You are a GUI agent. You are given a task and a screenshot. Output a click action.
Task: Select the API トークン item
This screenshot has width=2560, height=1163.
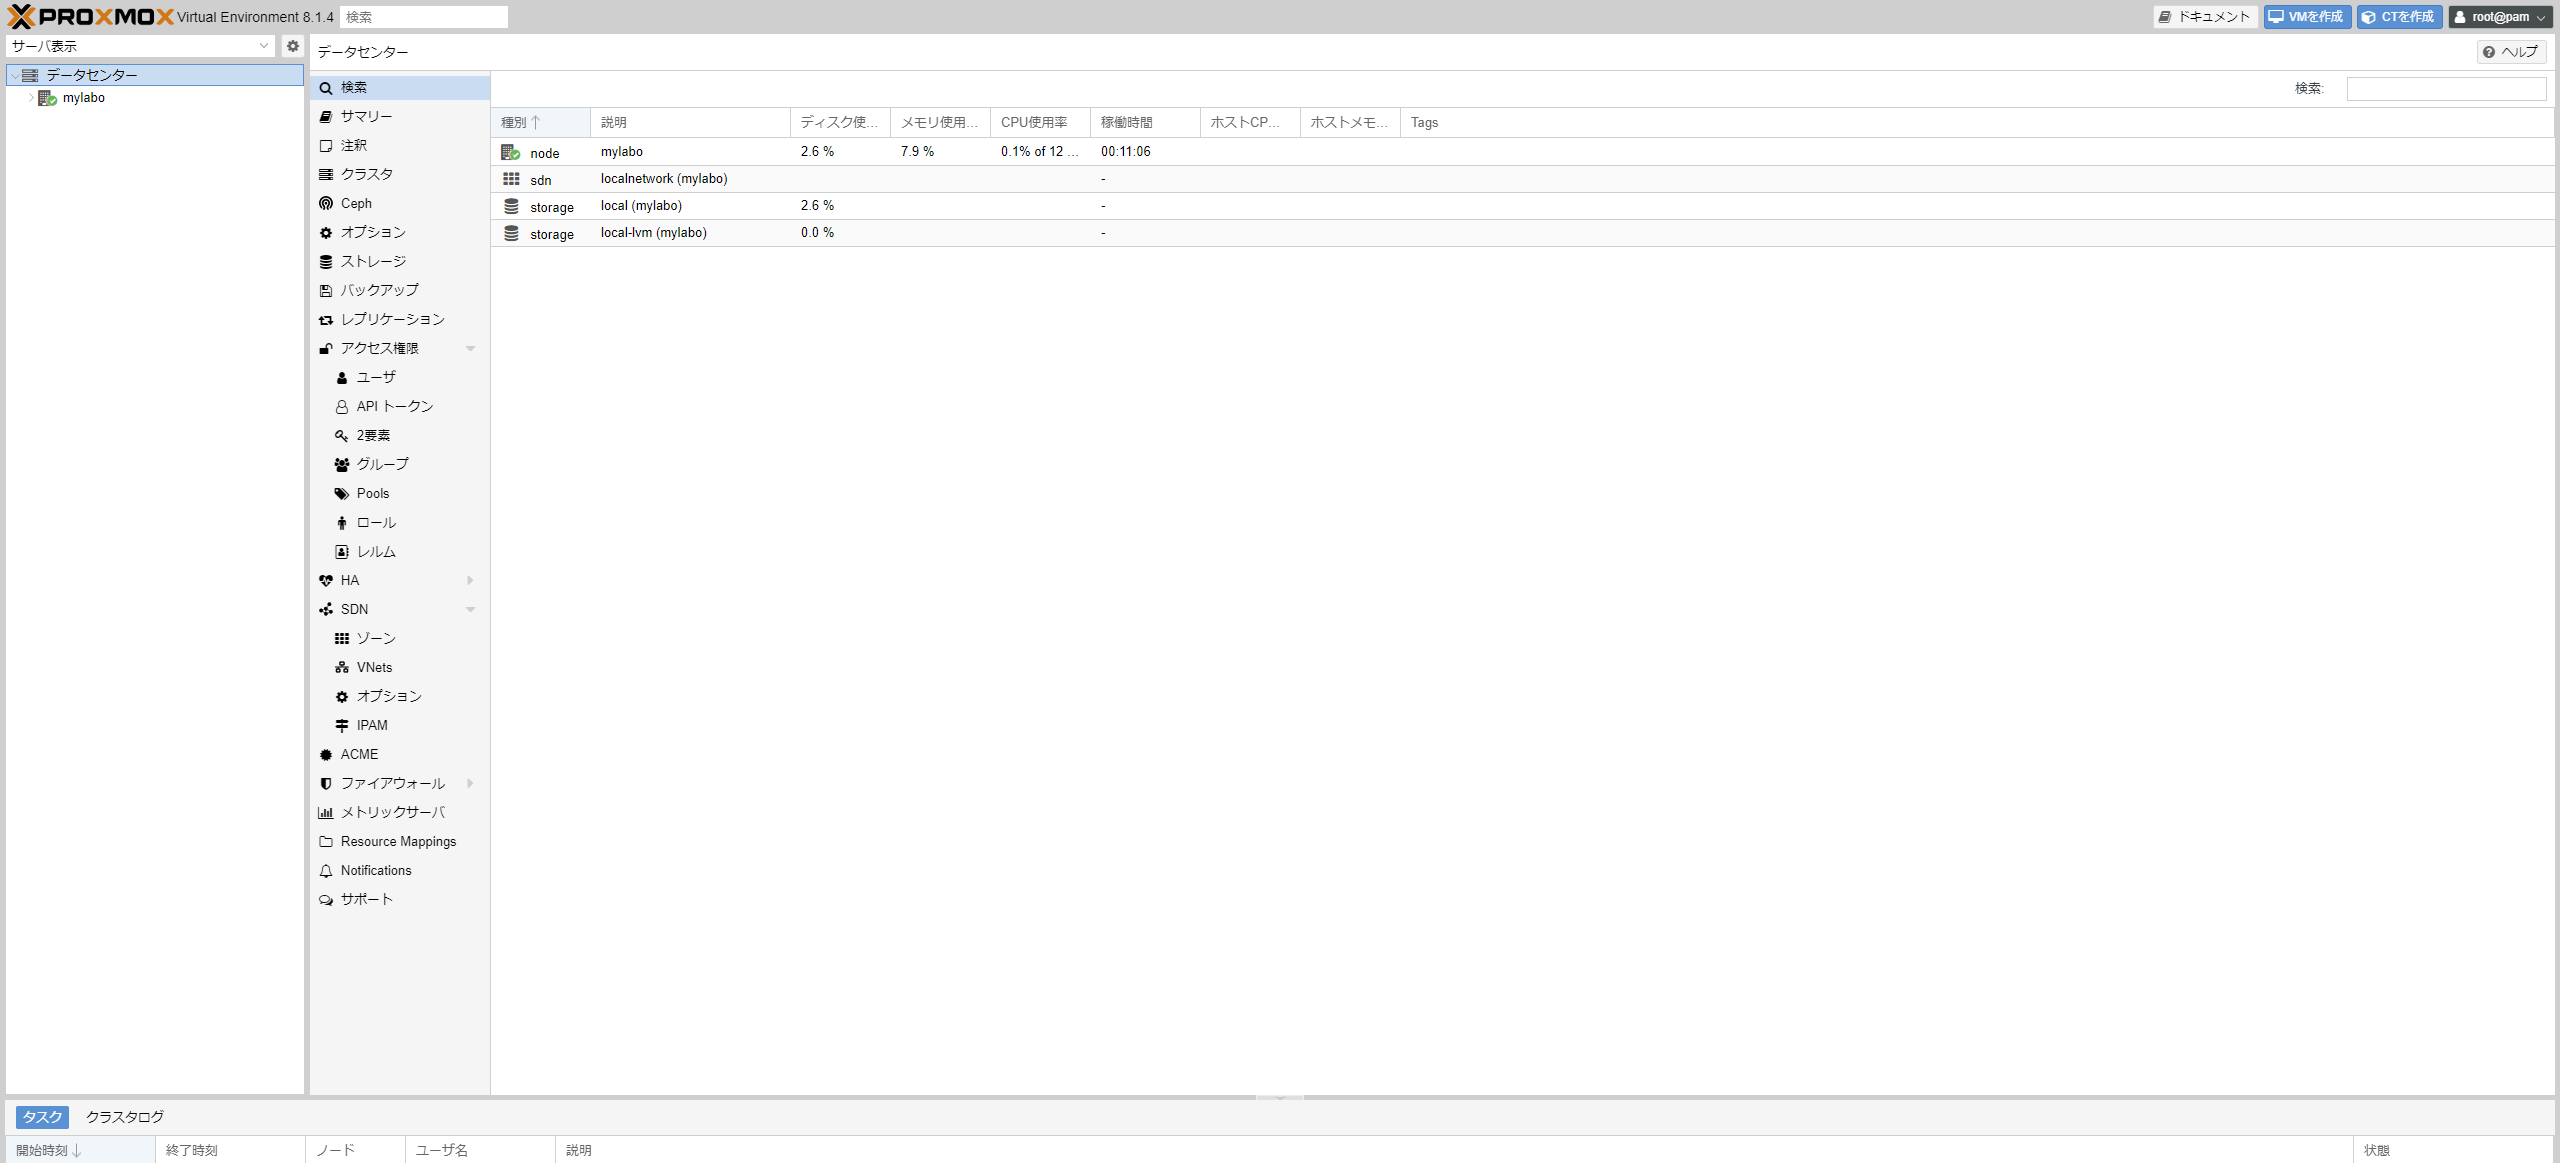coord(394,406)
